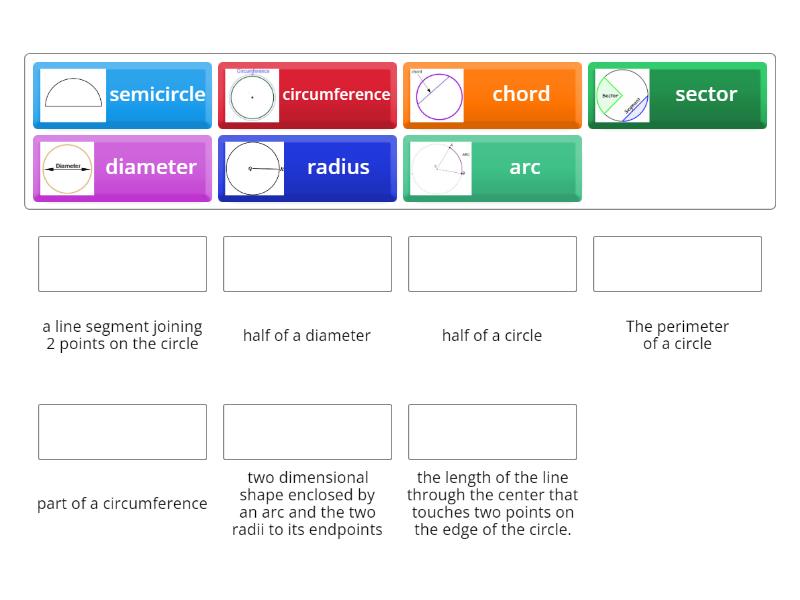Select the diameter tile in the word bank
800x600 pixels.
pyautogui.click(x=122, y=167)
